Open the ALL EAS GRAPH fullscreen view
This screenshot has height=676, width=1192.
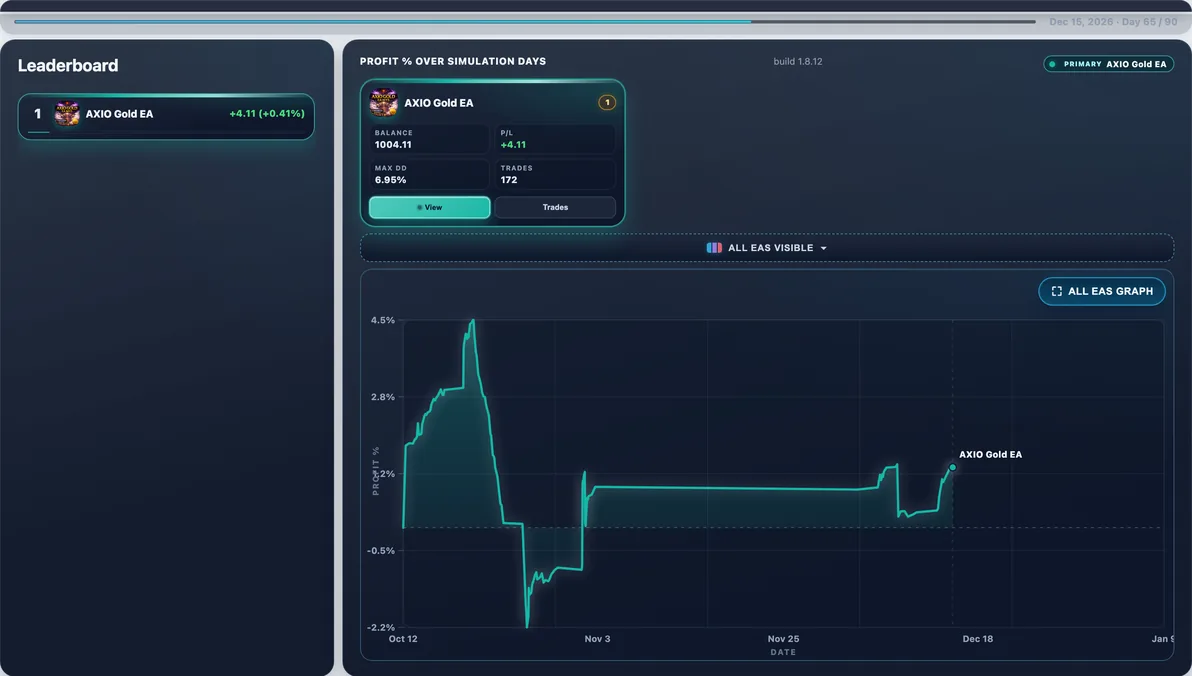pyautogui.click(x=1102, y=291)
